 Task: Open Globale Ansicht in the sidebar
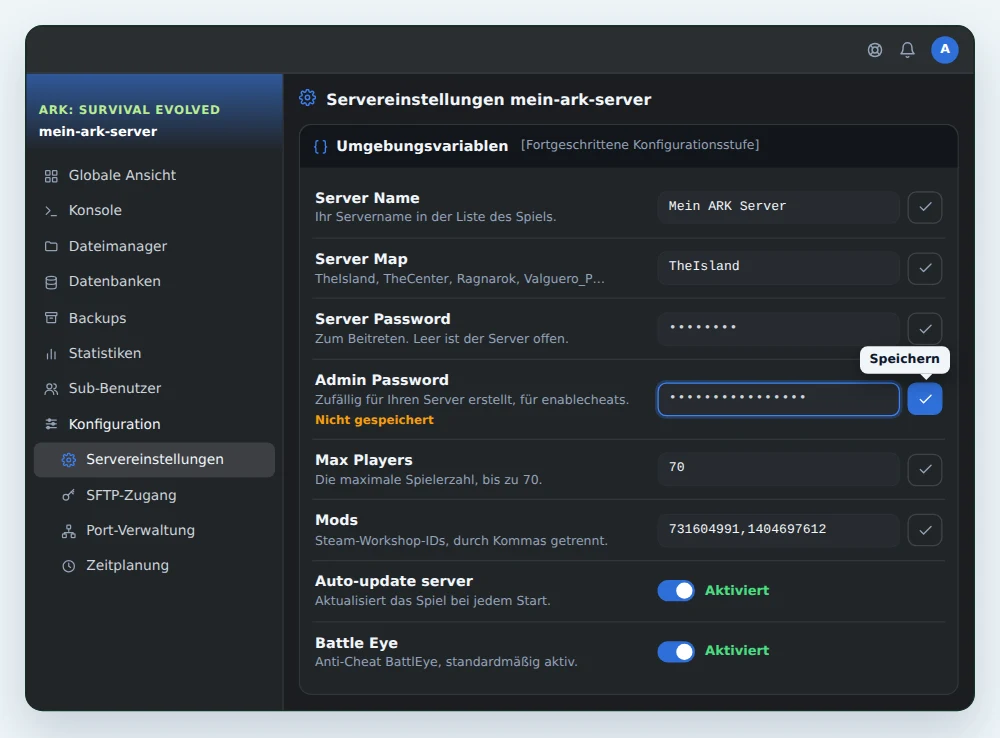coord(154,175)
